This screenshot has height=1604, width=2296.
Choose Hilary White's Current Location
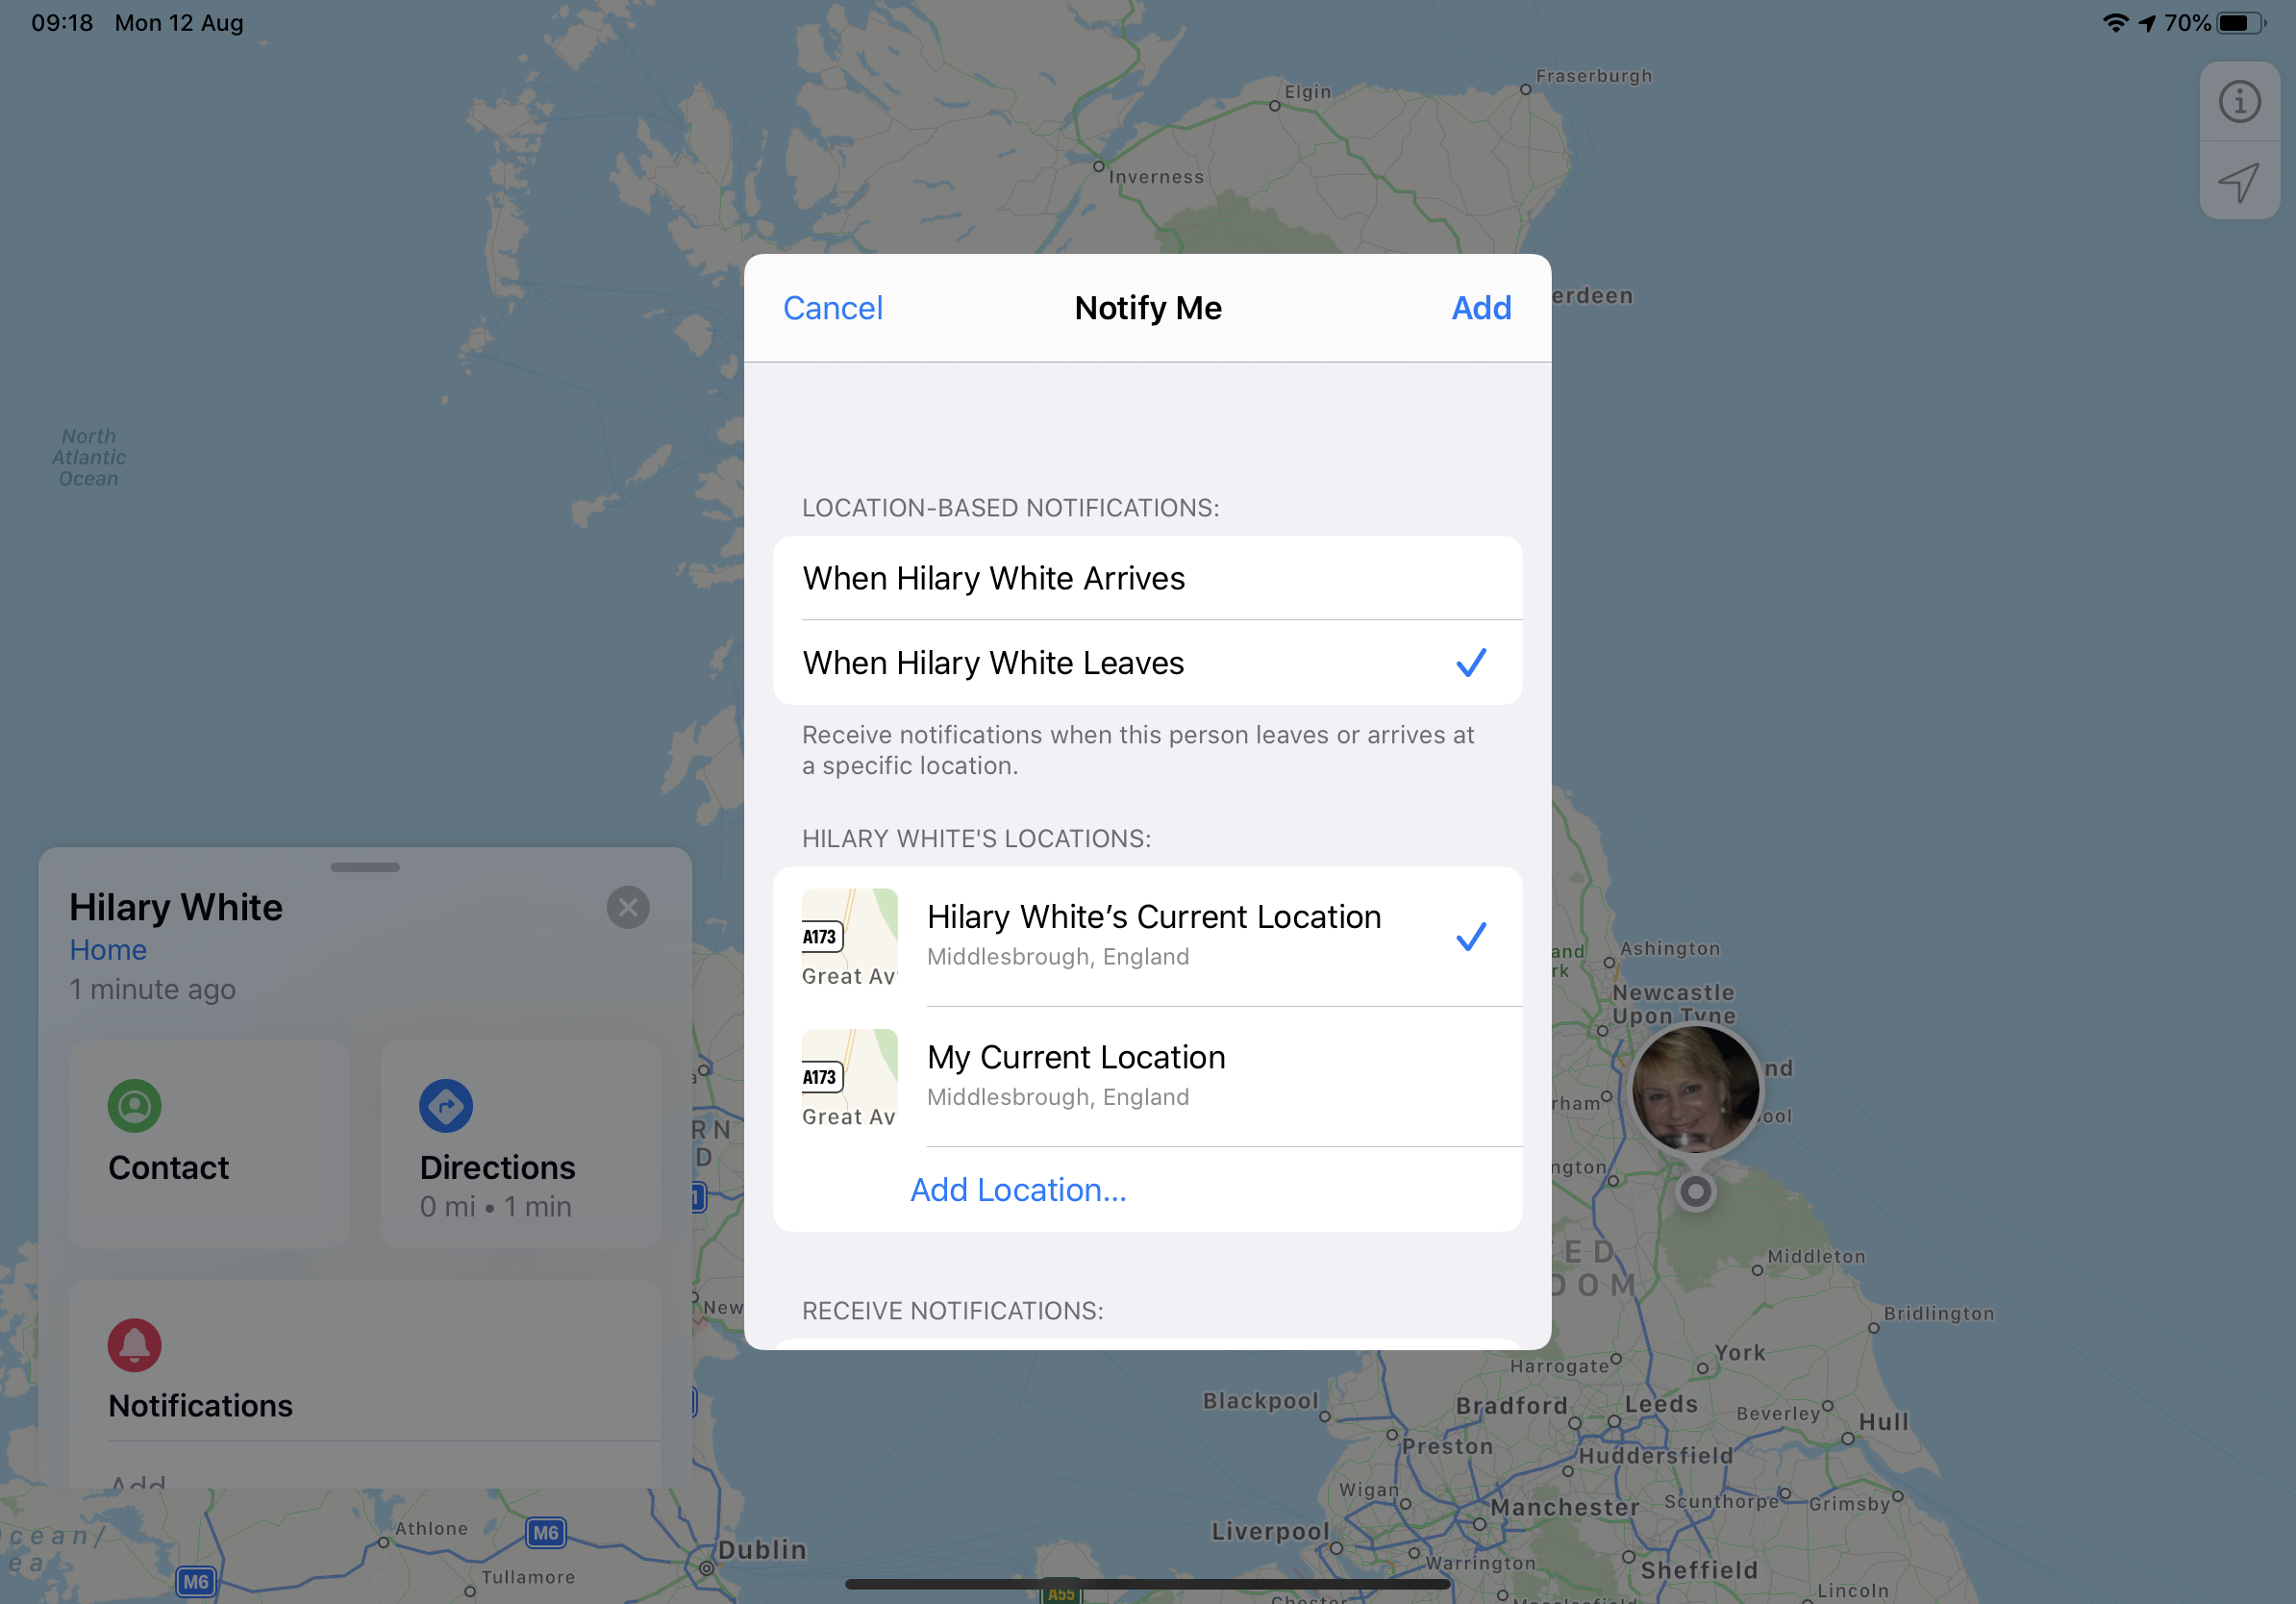click(x=1147, y=936)
